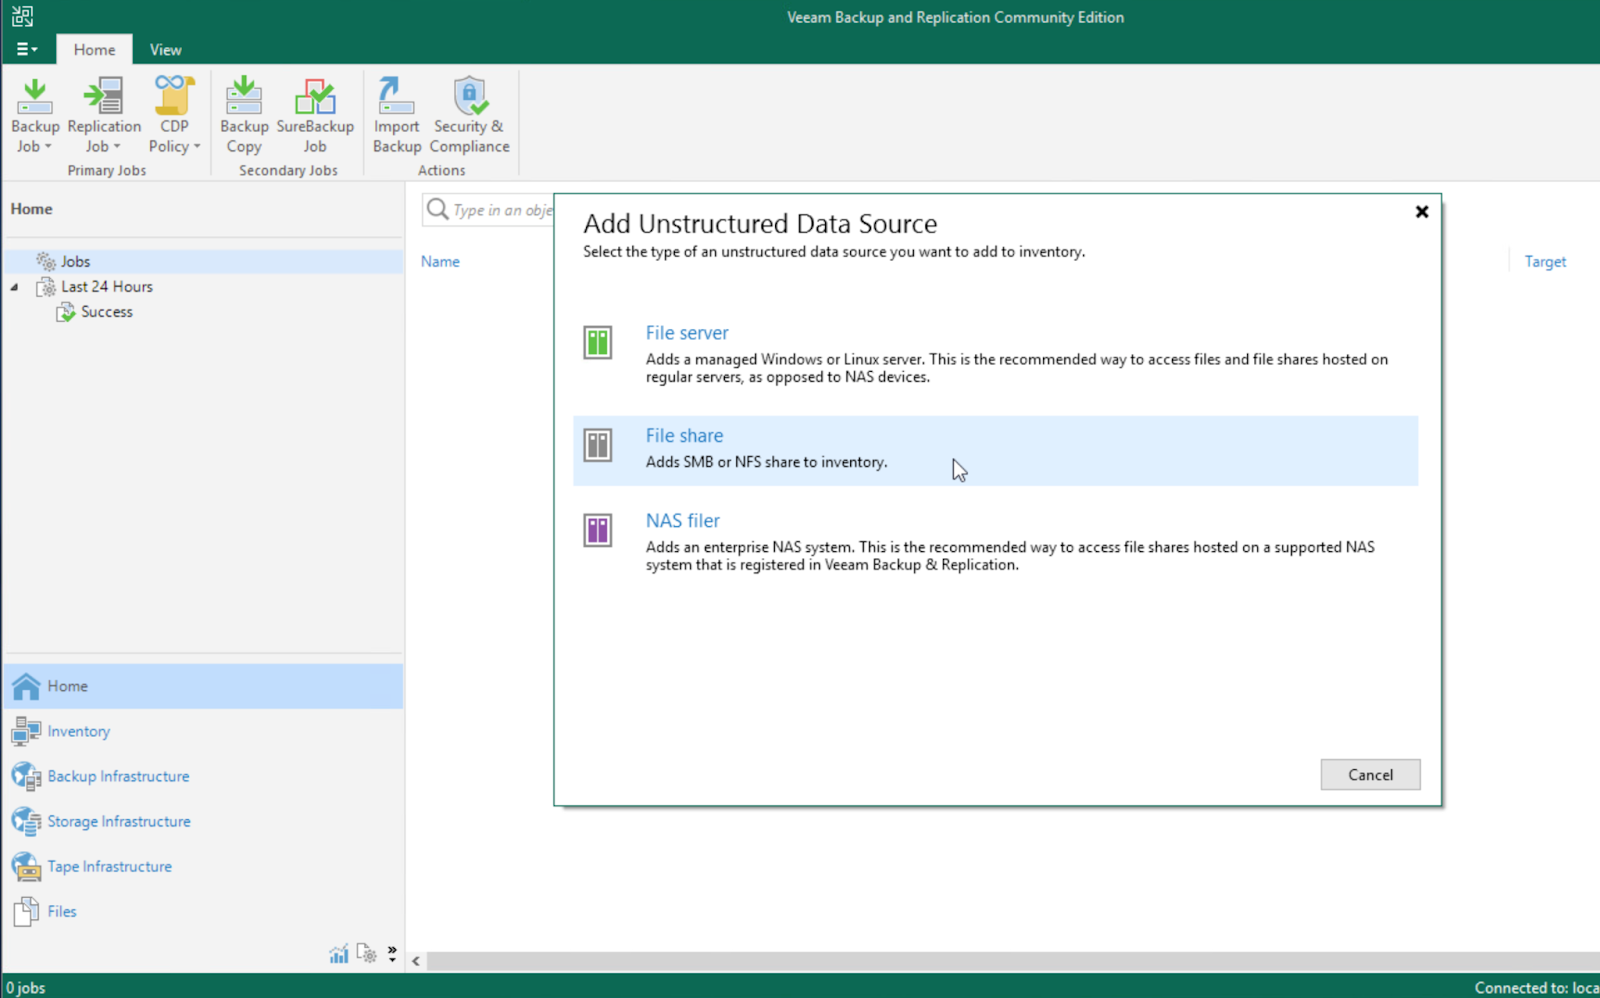The width and height of the screenshot is (1600, 998).
Task: Open the Inventory navigation view
Action: point(204,731)
